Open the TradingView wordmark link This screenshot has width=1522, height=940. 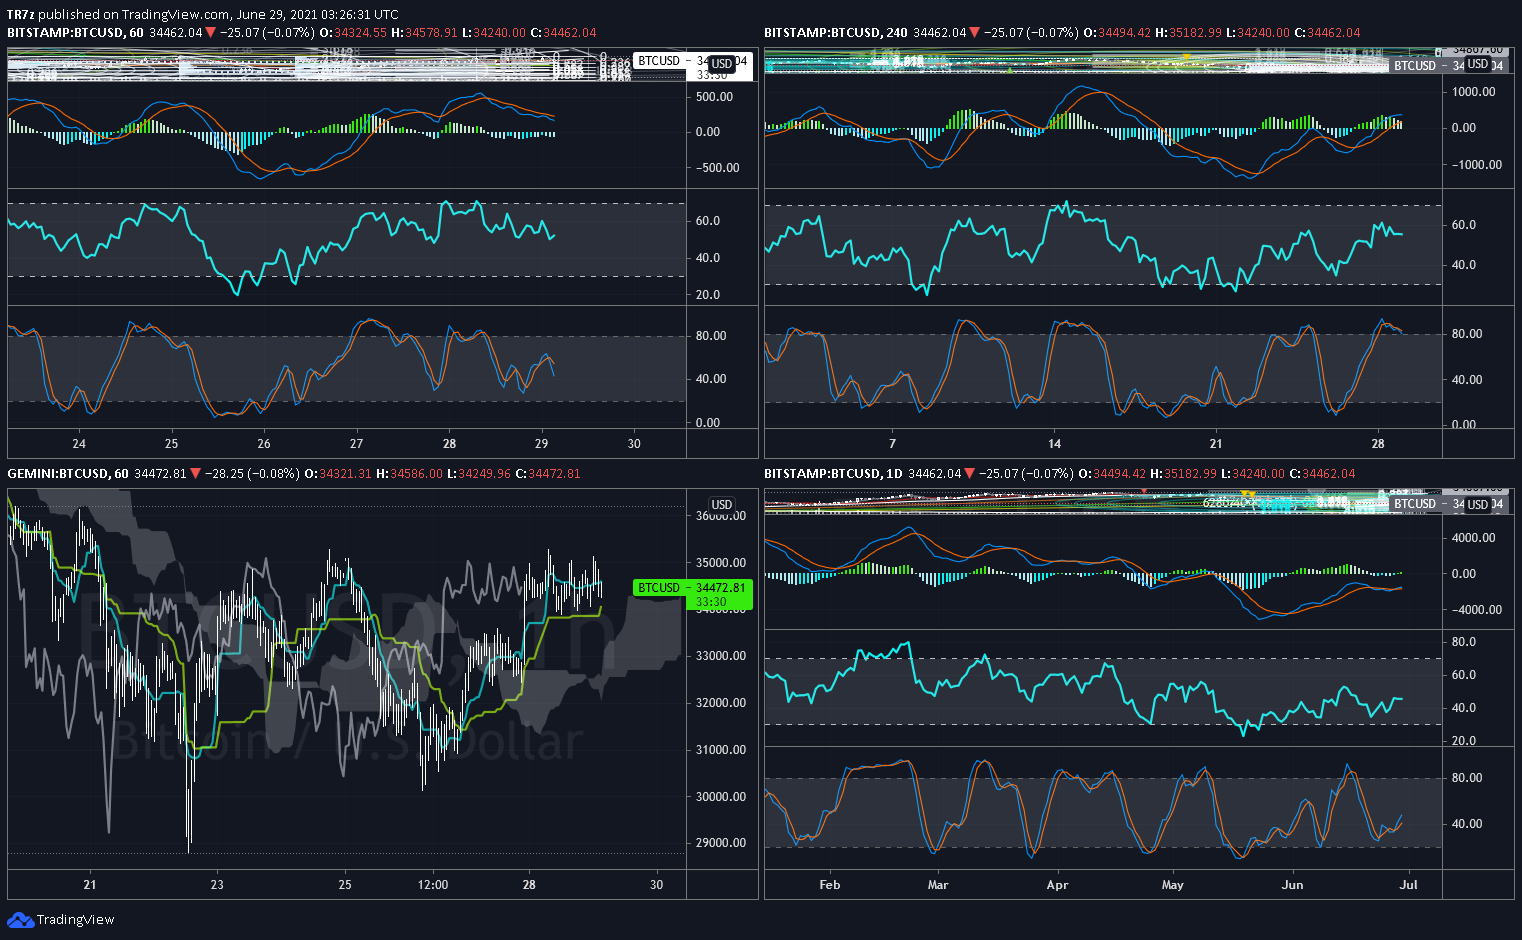click(76, 920)
